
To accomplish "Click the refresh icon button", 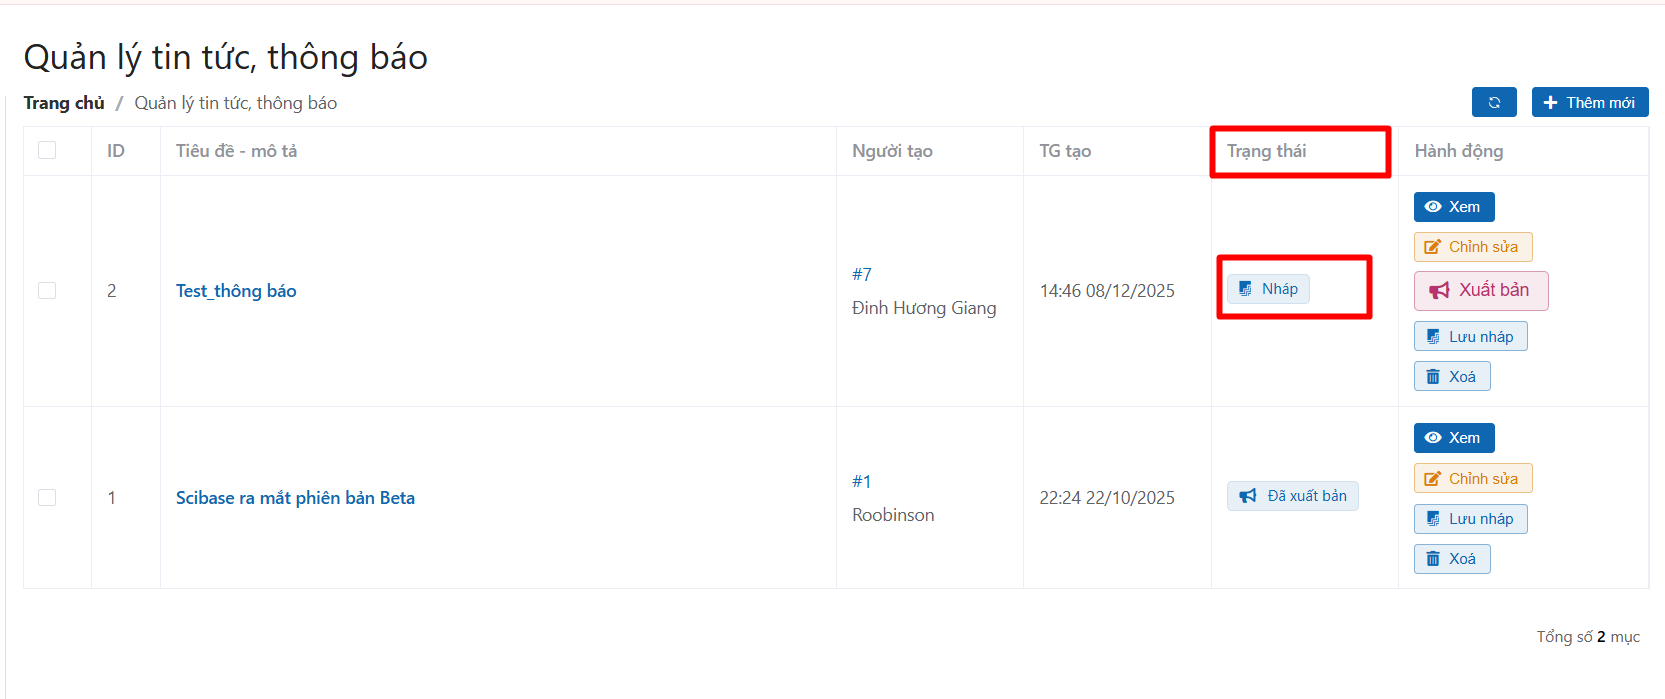I will tap(1494, 102).
